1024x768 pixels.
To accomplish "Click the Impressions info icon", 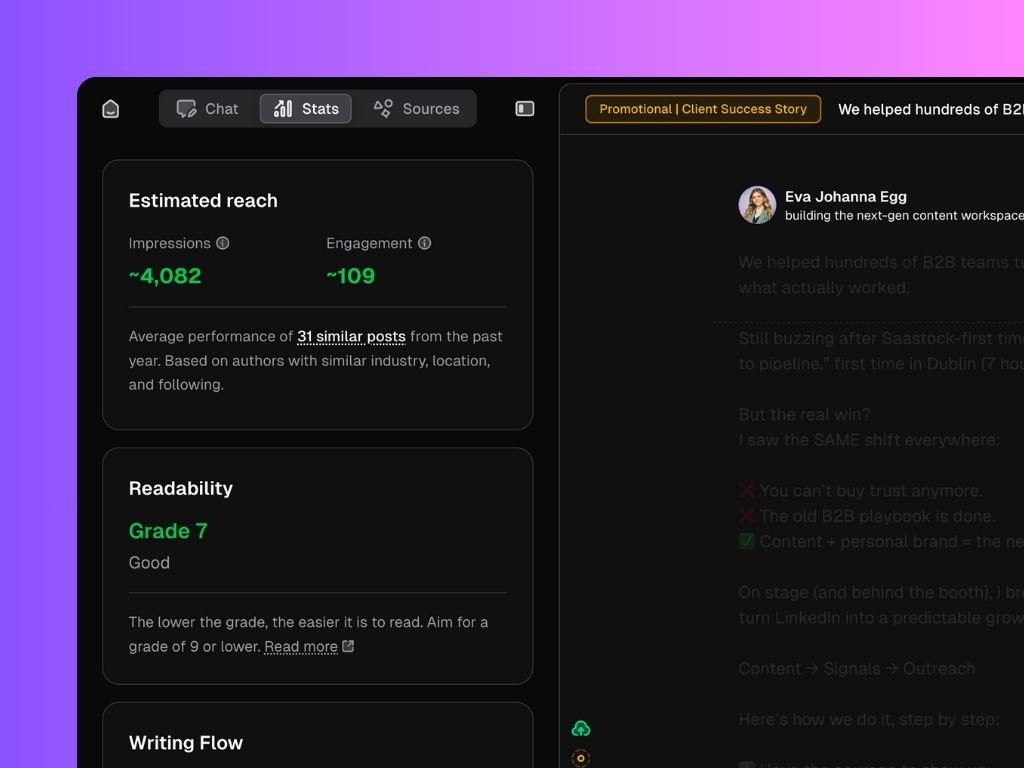I will [x=223, y=243].
